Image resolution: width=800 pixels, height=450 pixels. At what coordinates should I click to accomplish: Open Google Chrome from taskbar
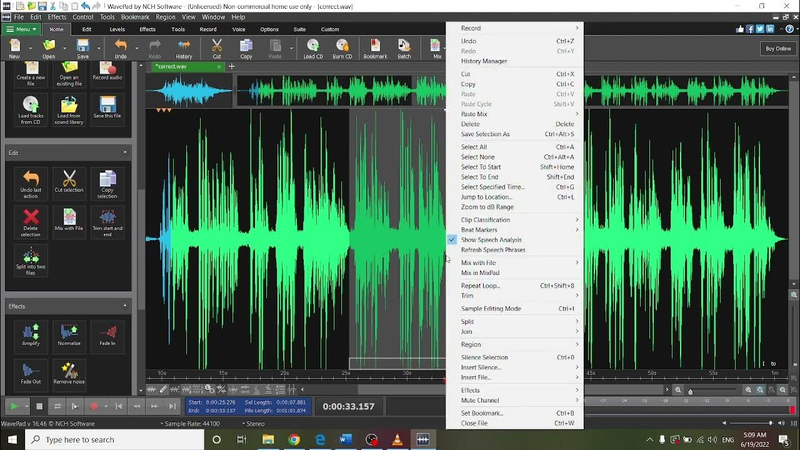[x=294, y=439]
